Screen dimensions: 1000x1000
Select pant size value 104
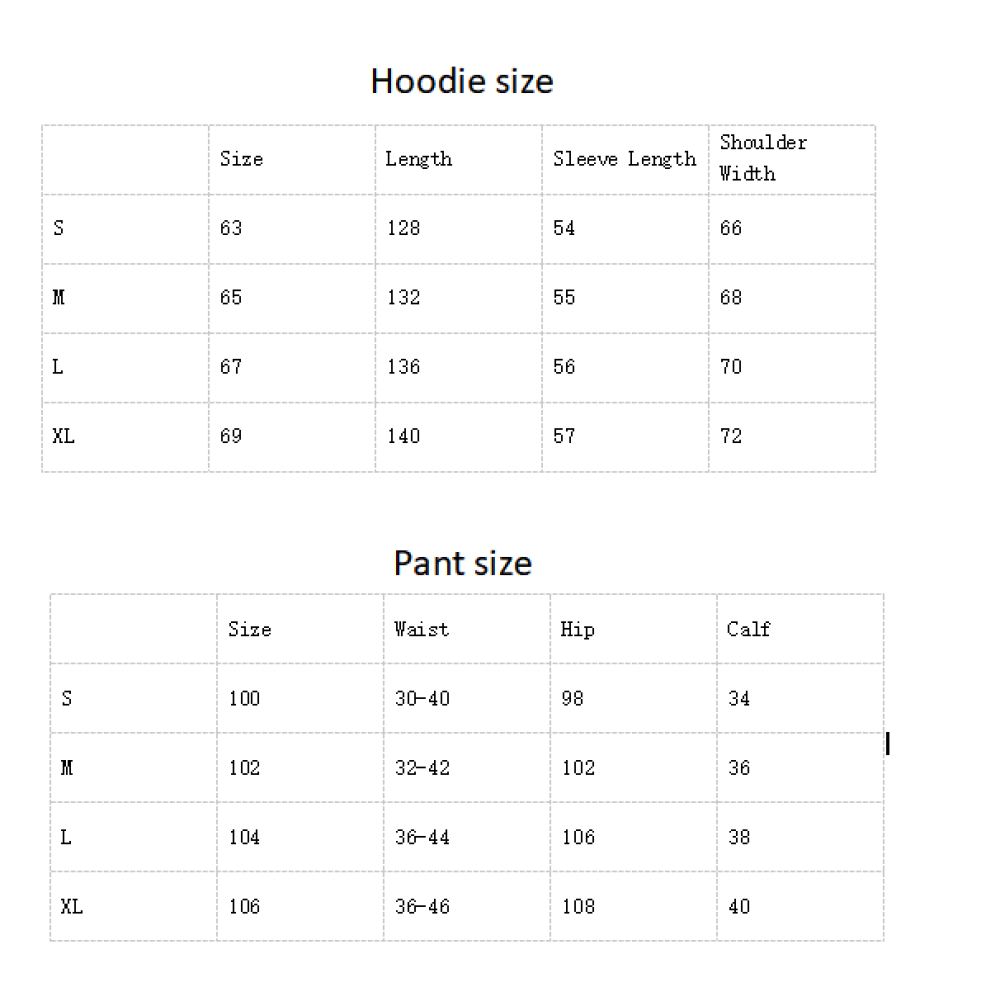(300, 837)
